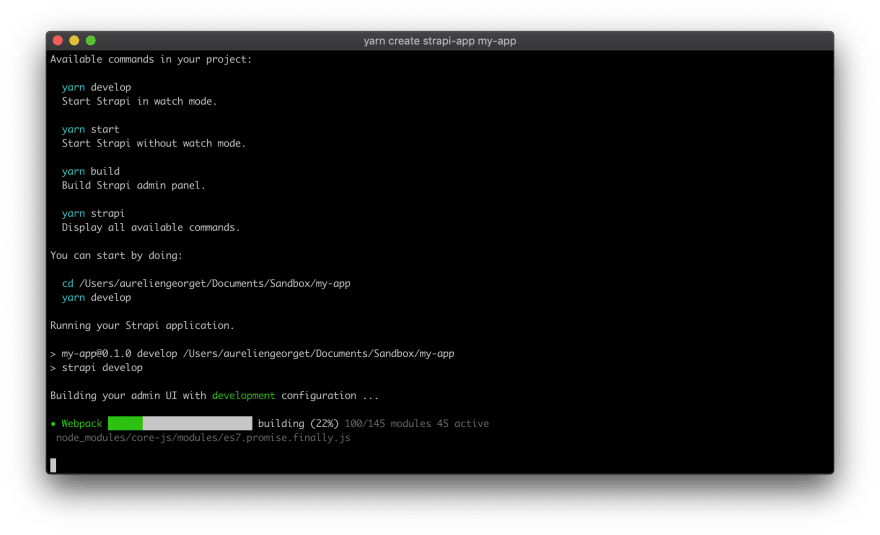The width and height of the screenshot is (880, 535).
Task: Click the 'my-app@0.1.0 develop' output line
Action: (253, 354)
